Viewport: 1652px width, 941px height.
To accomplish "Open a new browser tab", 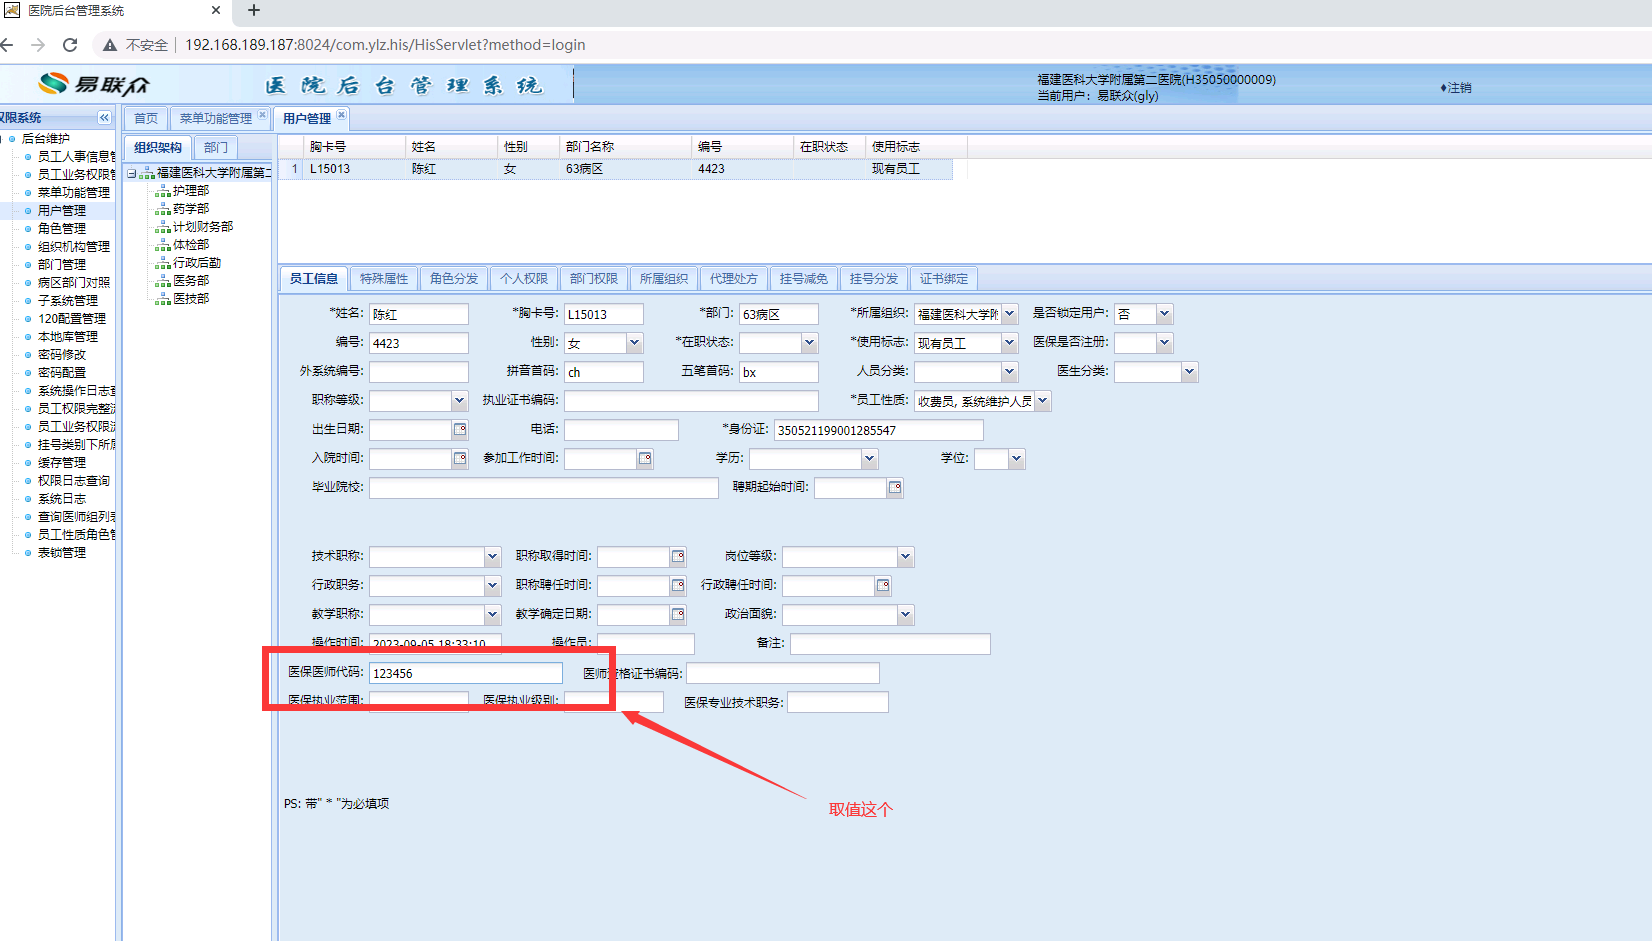I will (254, 10).
